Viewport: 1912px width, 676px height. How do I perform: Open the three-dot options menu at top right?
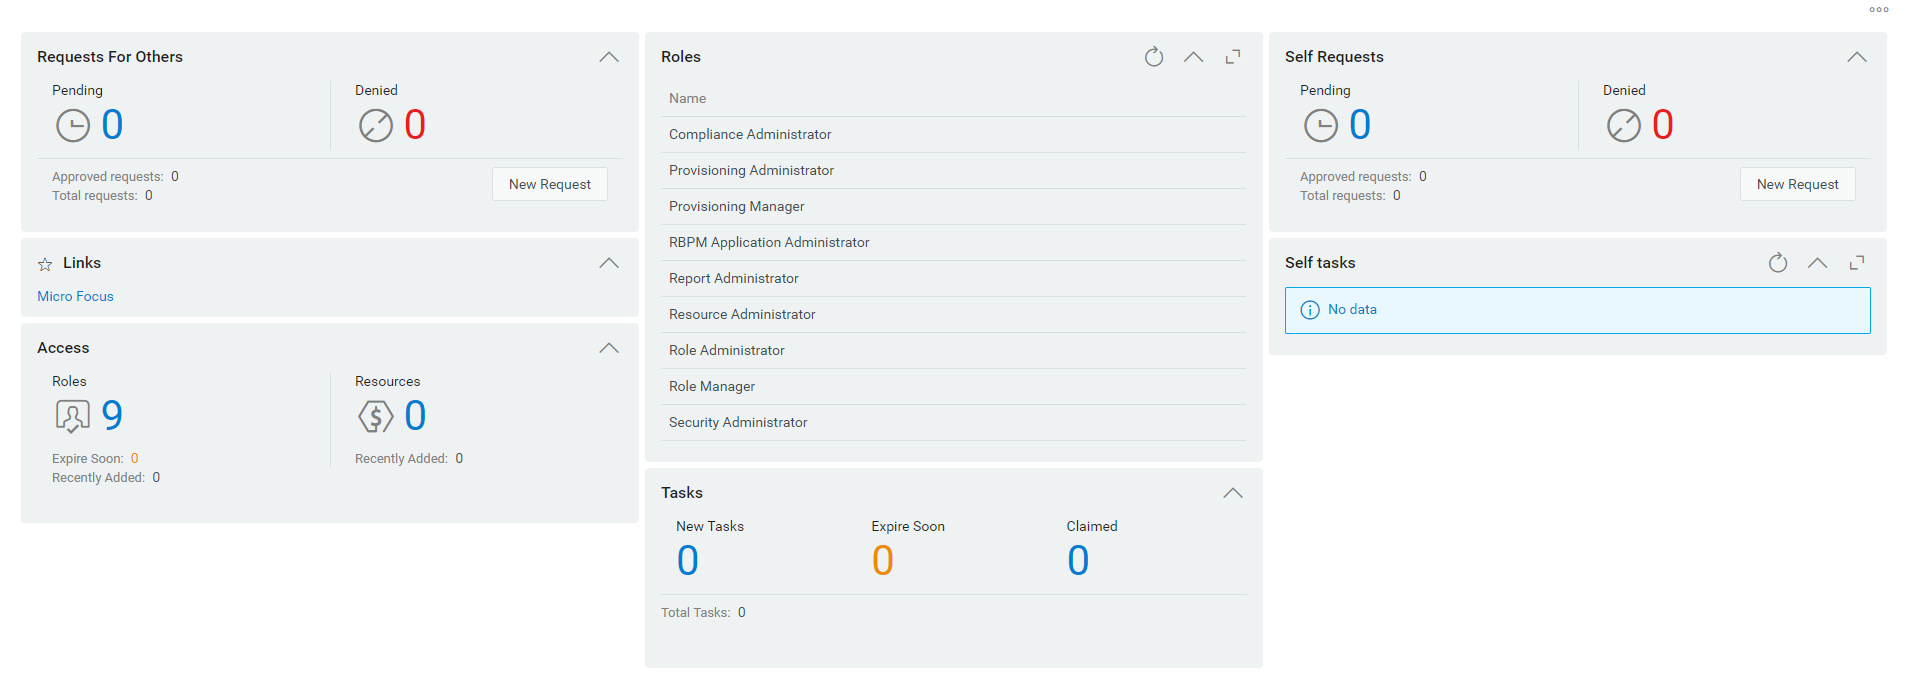[1878, 10]
